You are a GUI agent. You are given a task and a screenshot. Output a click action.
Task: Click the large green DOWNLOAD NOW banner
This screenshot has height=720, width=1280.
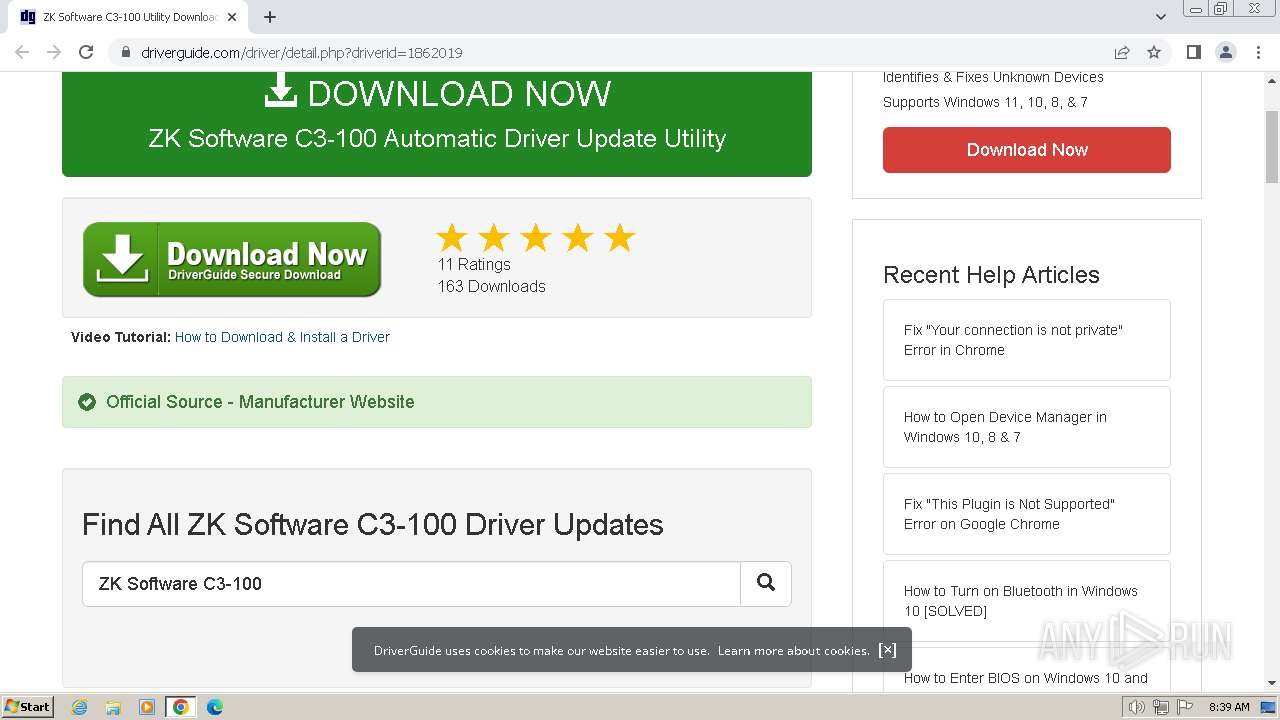437,124
